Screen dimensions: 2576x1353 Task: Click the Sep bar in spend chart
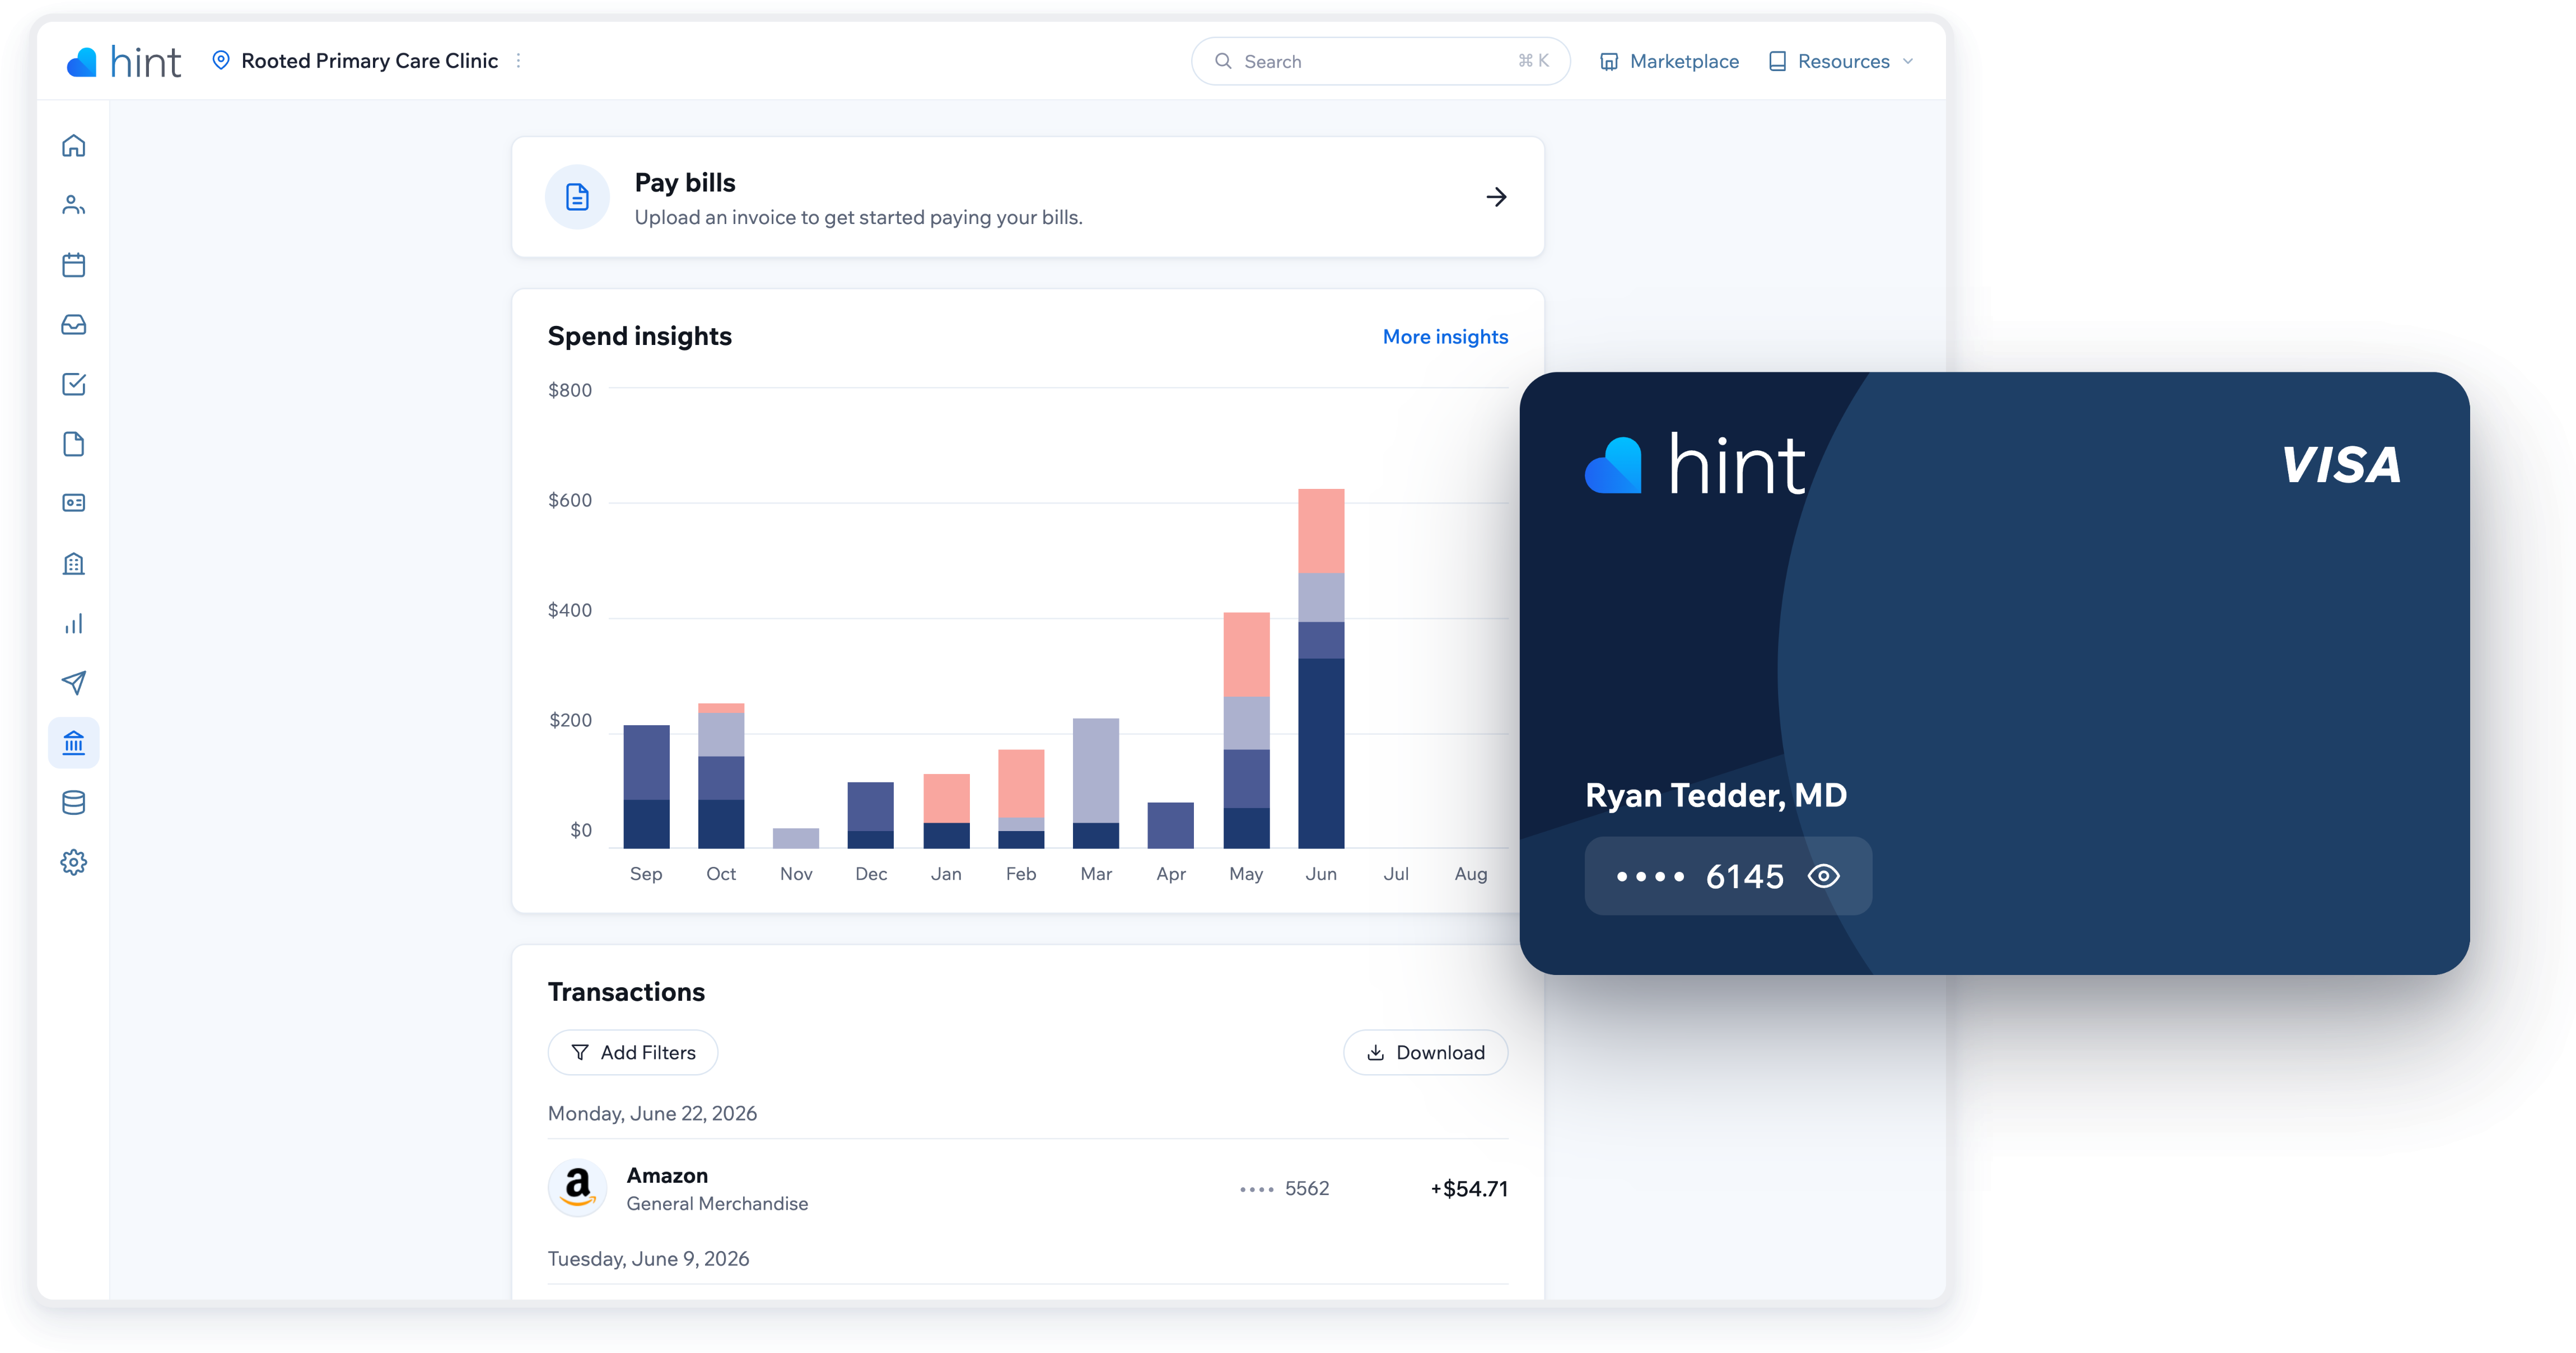(x=646, y=786)
